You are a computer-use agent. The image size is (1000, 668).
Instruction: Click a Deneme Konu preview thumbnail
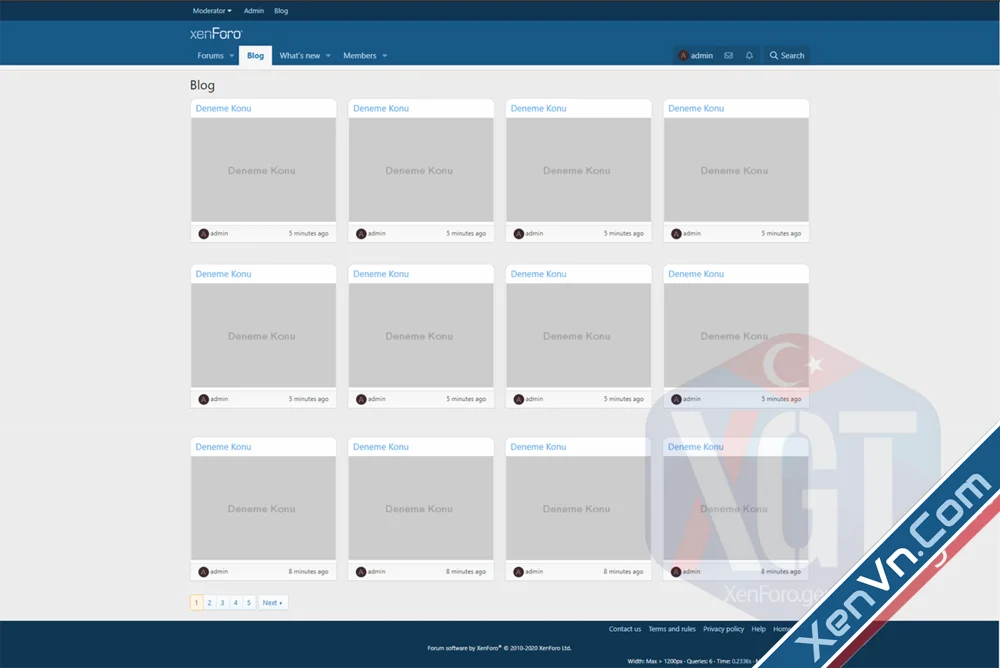coord(262,170)
